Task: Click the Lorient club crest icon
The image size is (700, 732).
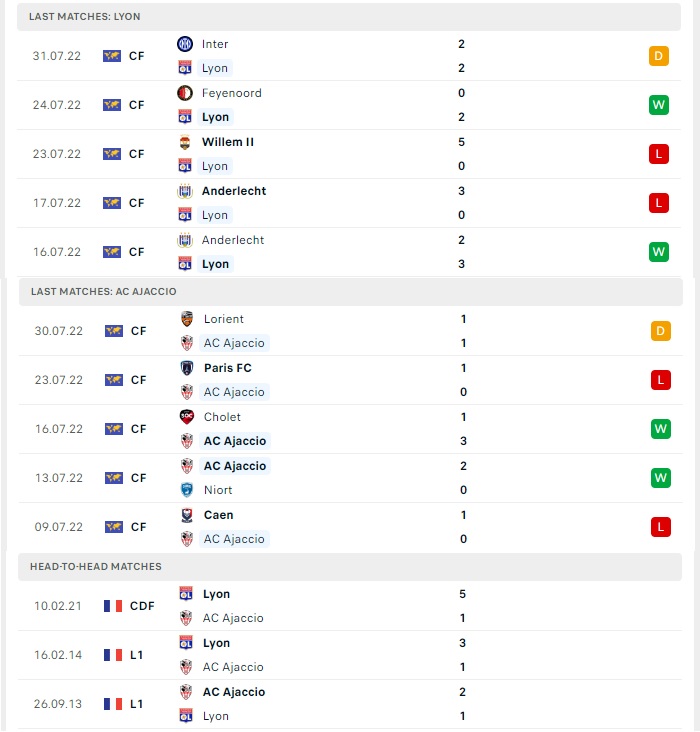Action: (187, 319)
